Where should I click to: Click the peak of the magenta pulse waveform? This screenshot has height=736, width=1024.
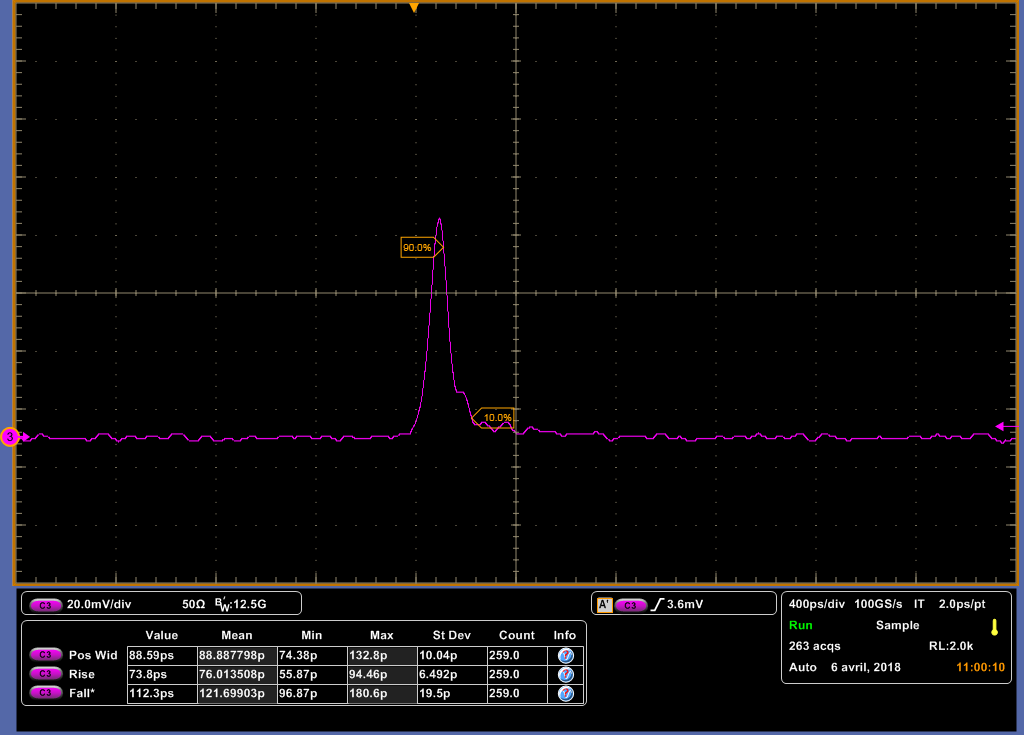tap(440, 219)
